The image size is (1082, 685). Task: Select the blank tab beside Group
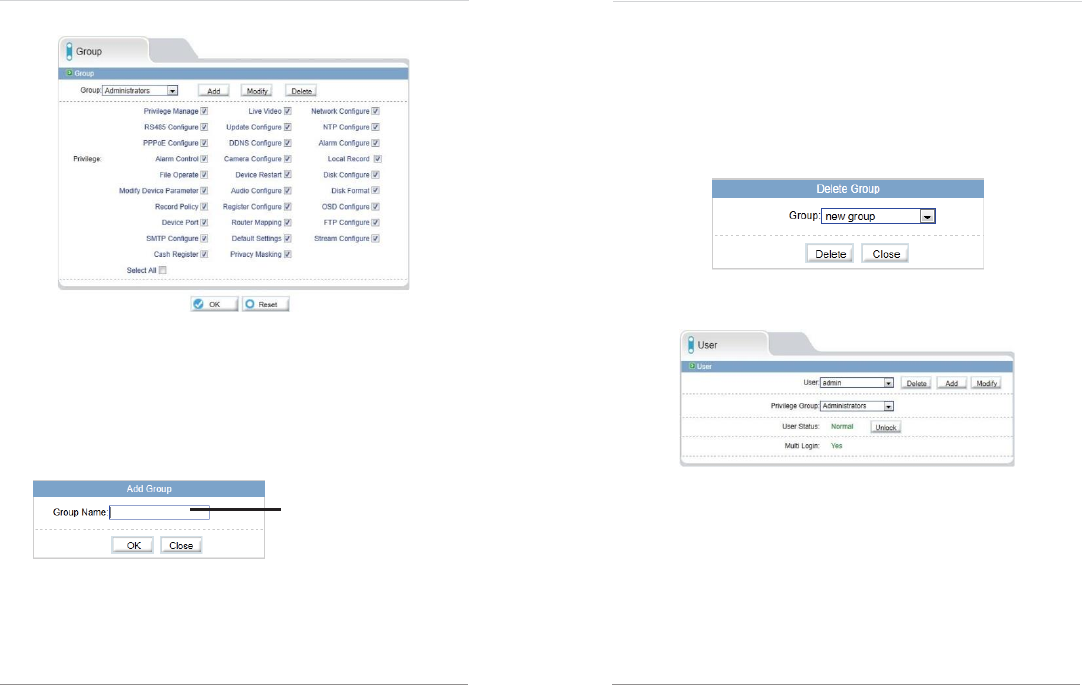coord(173,50)
